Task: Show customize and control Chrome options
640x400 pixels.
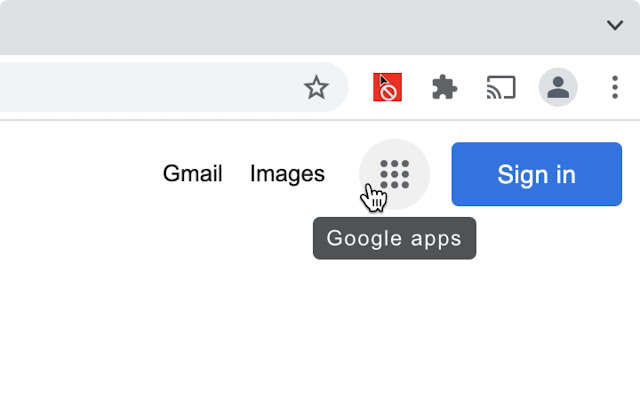Action: pyautogui.click(x=615, y=88)
